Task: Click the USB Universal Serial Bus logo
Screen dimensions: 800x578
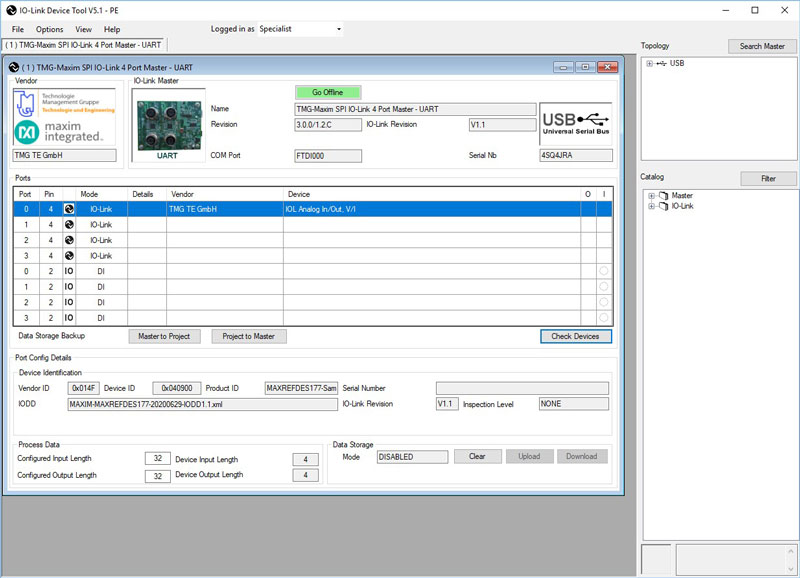Action: point(576,124)
